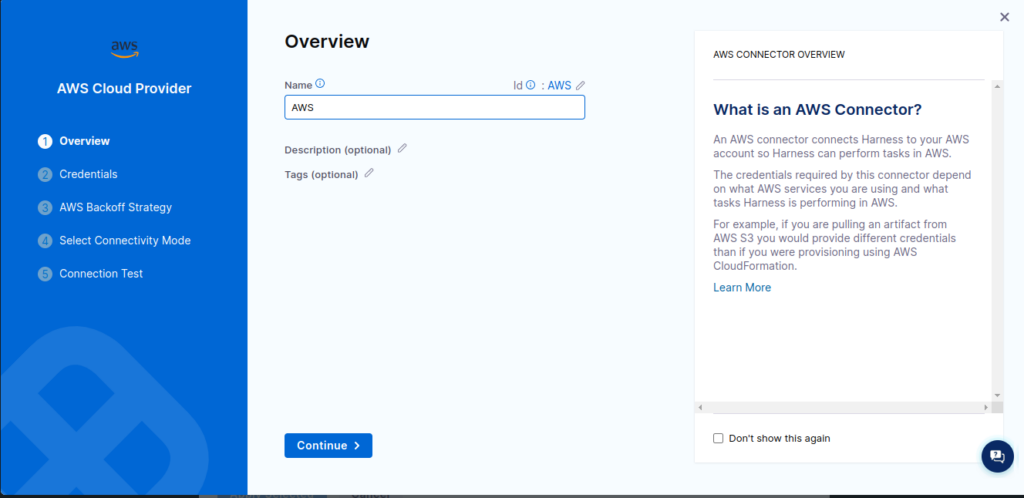1024x498 pixels.
Task: Click the Name info icon
Action: click(320, 85)
